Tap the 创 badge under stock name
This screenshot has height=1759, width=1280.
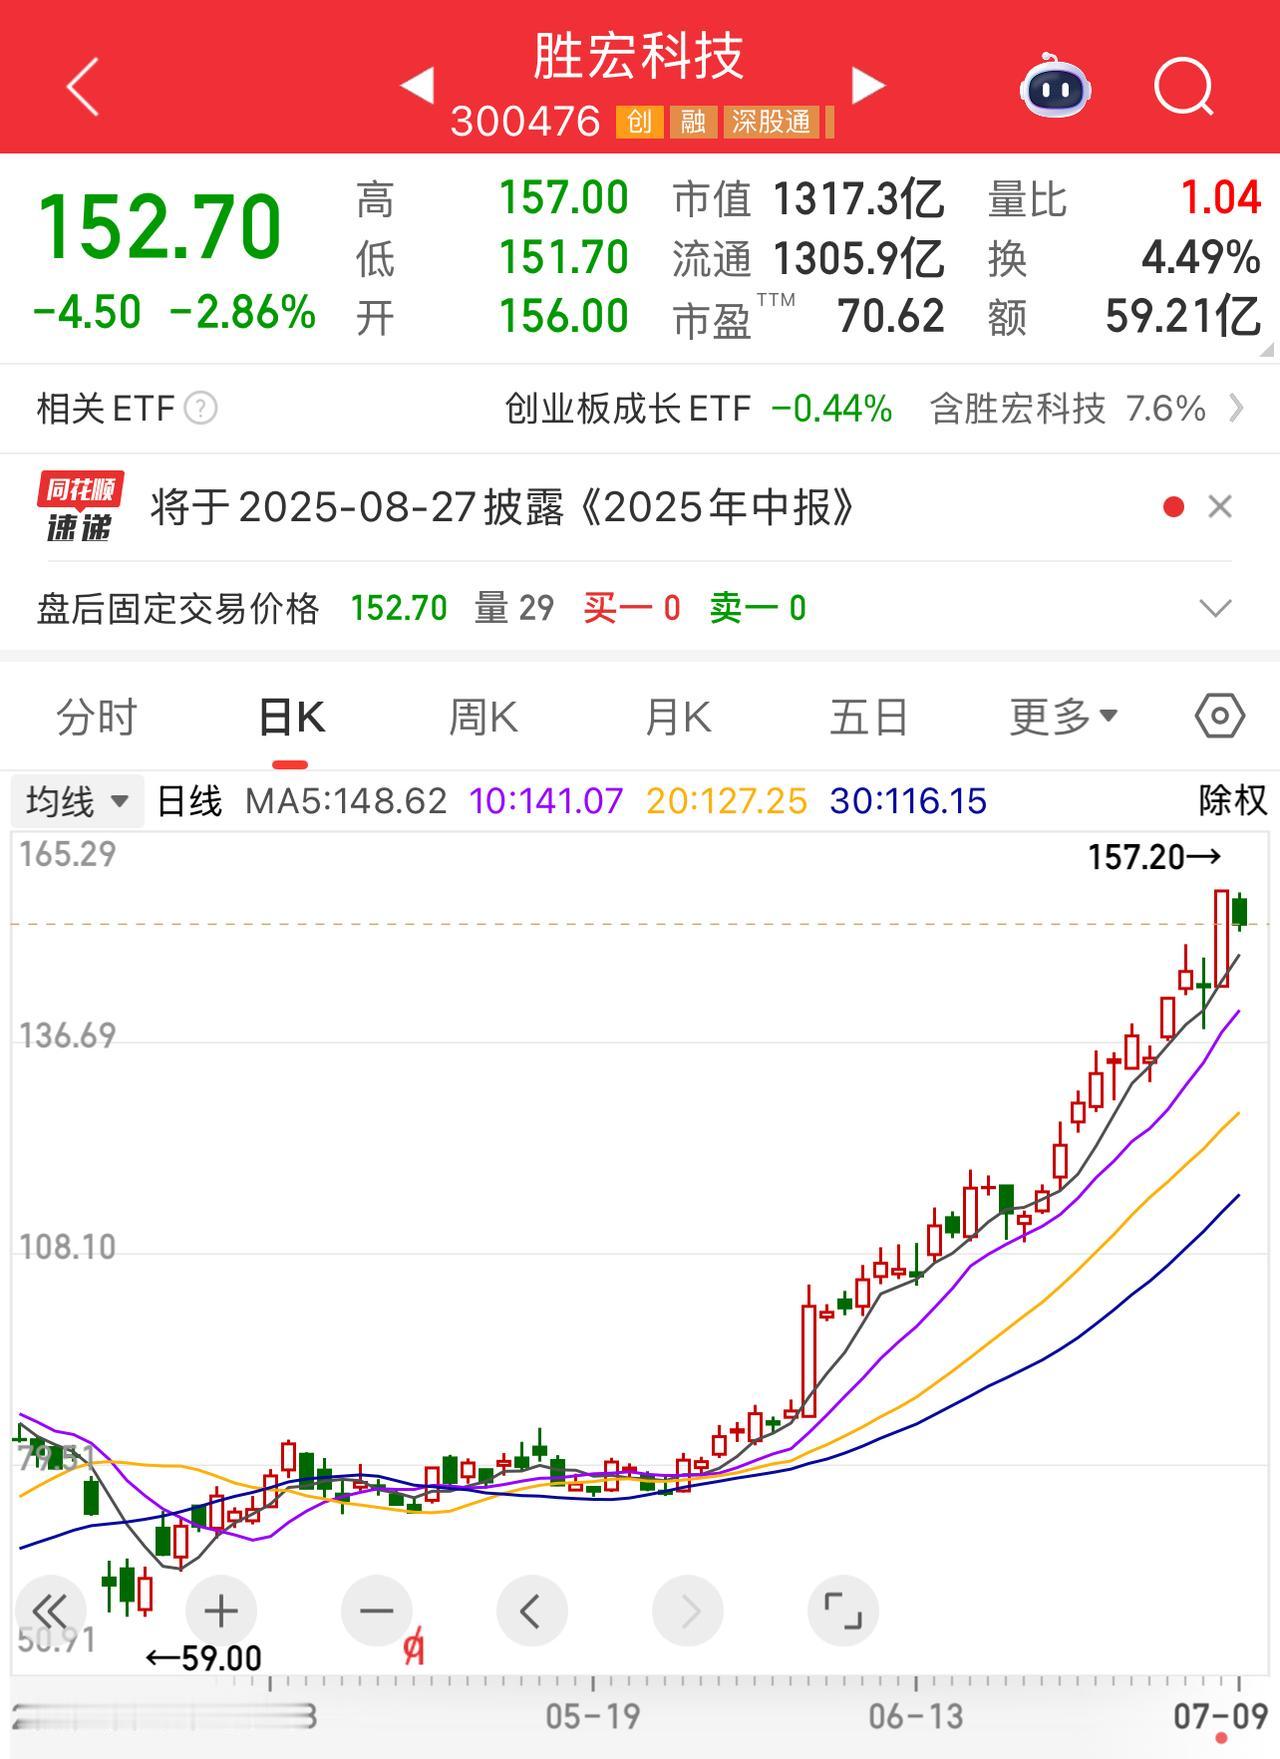639,122
